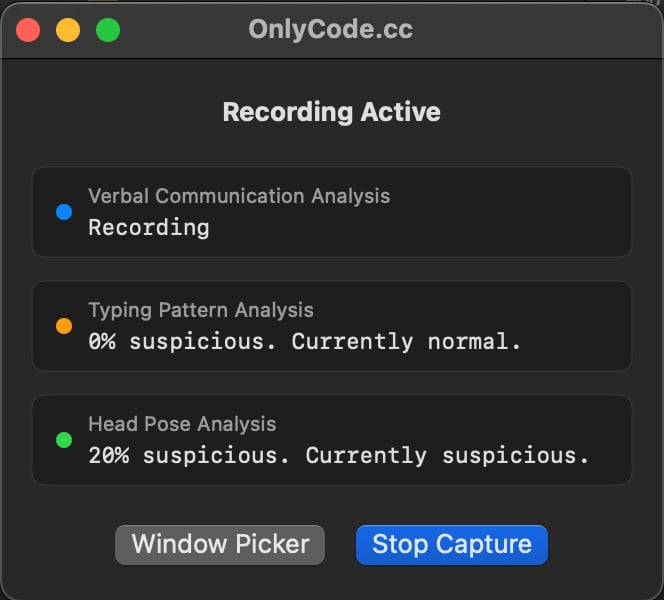Screen dimensions: 664x600
Task: Select the Head Pose Analysis label
Action: click(x=182, y=424)
